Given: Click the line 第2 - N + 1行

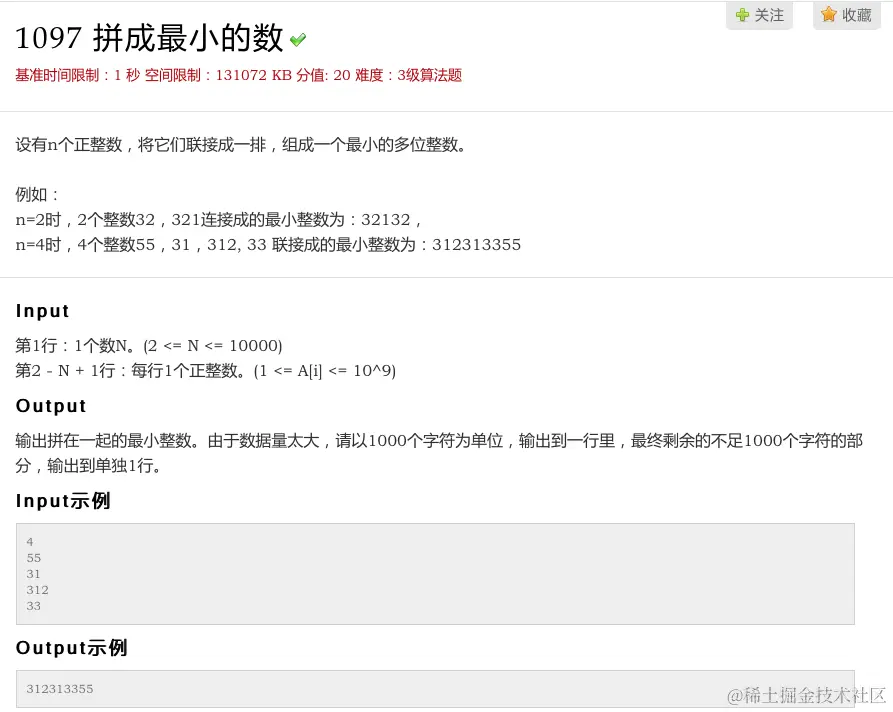Looking at the screenshot, I should (x=206, y=370).
